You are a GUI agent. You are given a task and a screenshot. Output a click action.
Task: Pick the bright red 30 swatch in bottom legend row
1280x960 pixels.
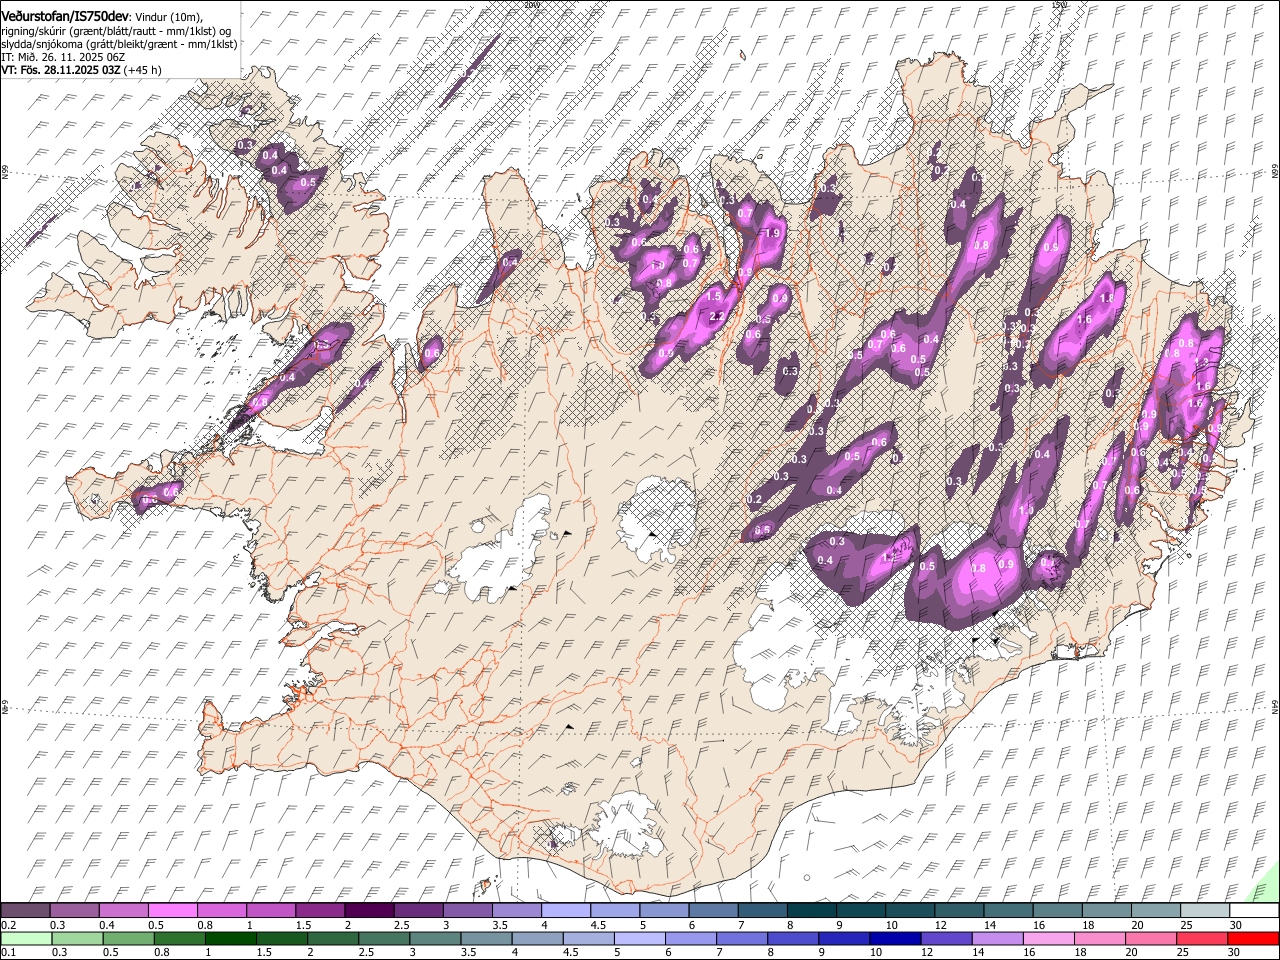tap(1253, 938)
